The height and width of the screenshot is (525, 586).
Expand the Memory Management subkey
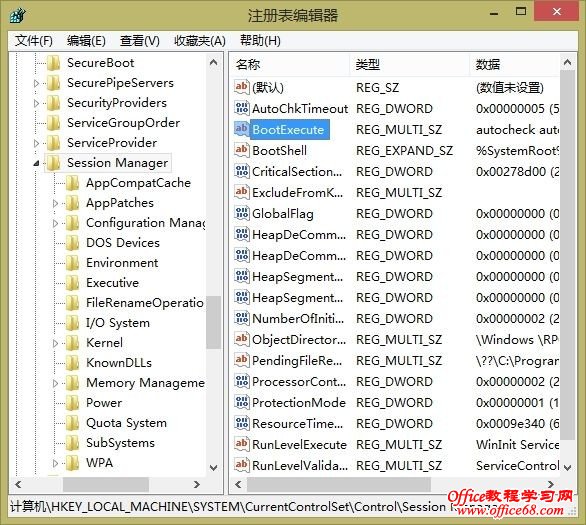[x=55, y=383]
